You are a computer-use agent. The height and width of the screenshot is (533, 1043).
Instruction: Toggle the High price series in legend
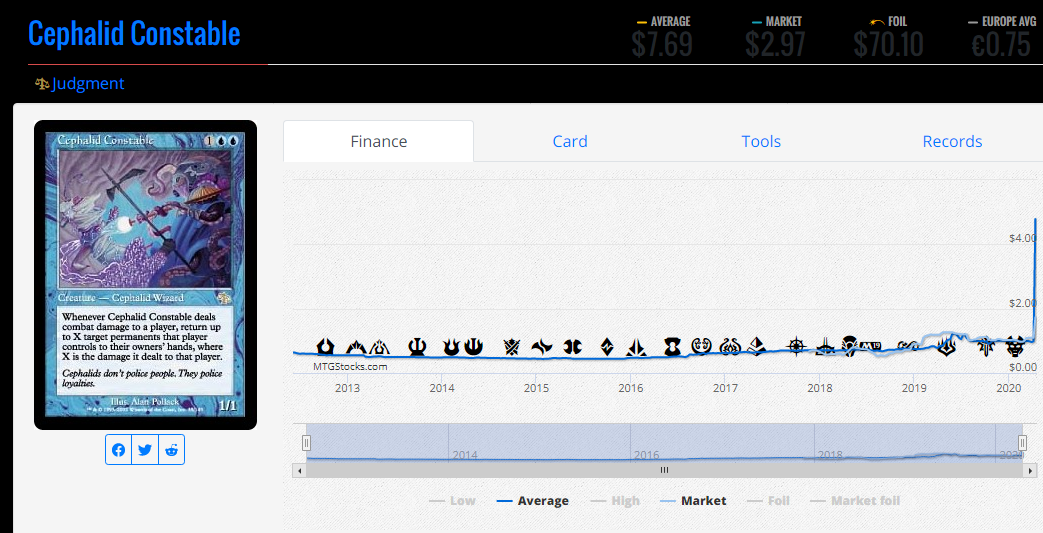[615, 501]
